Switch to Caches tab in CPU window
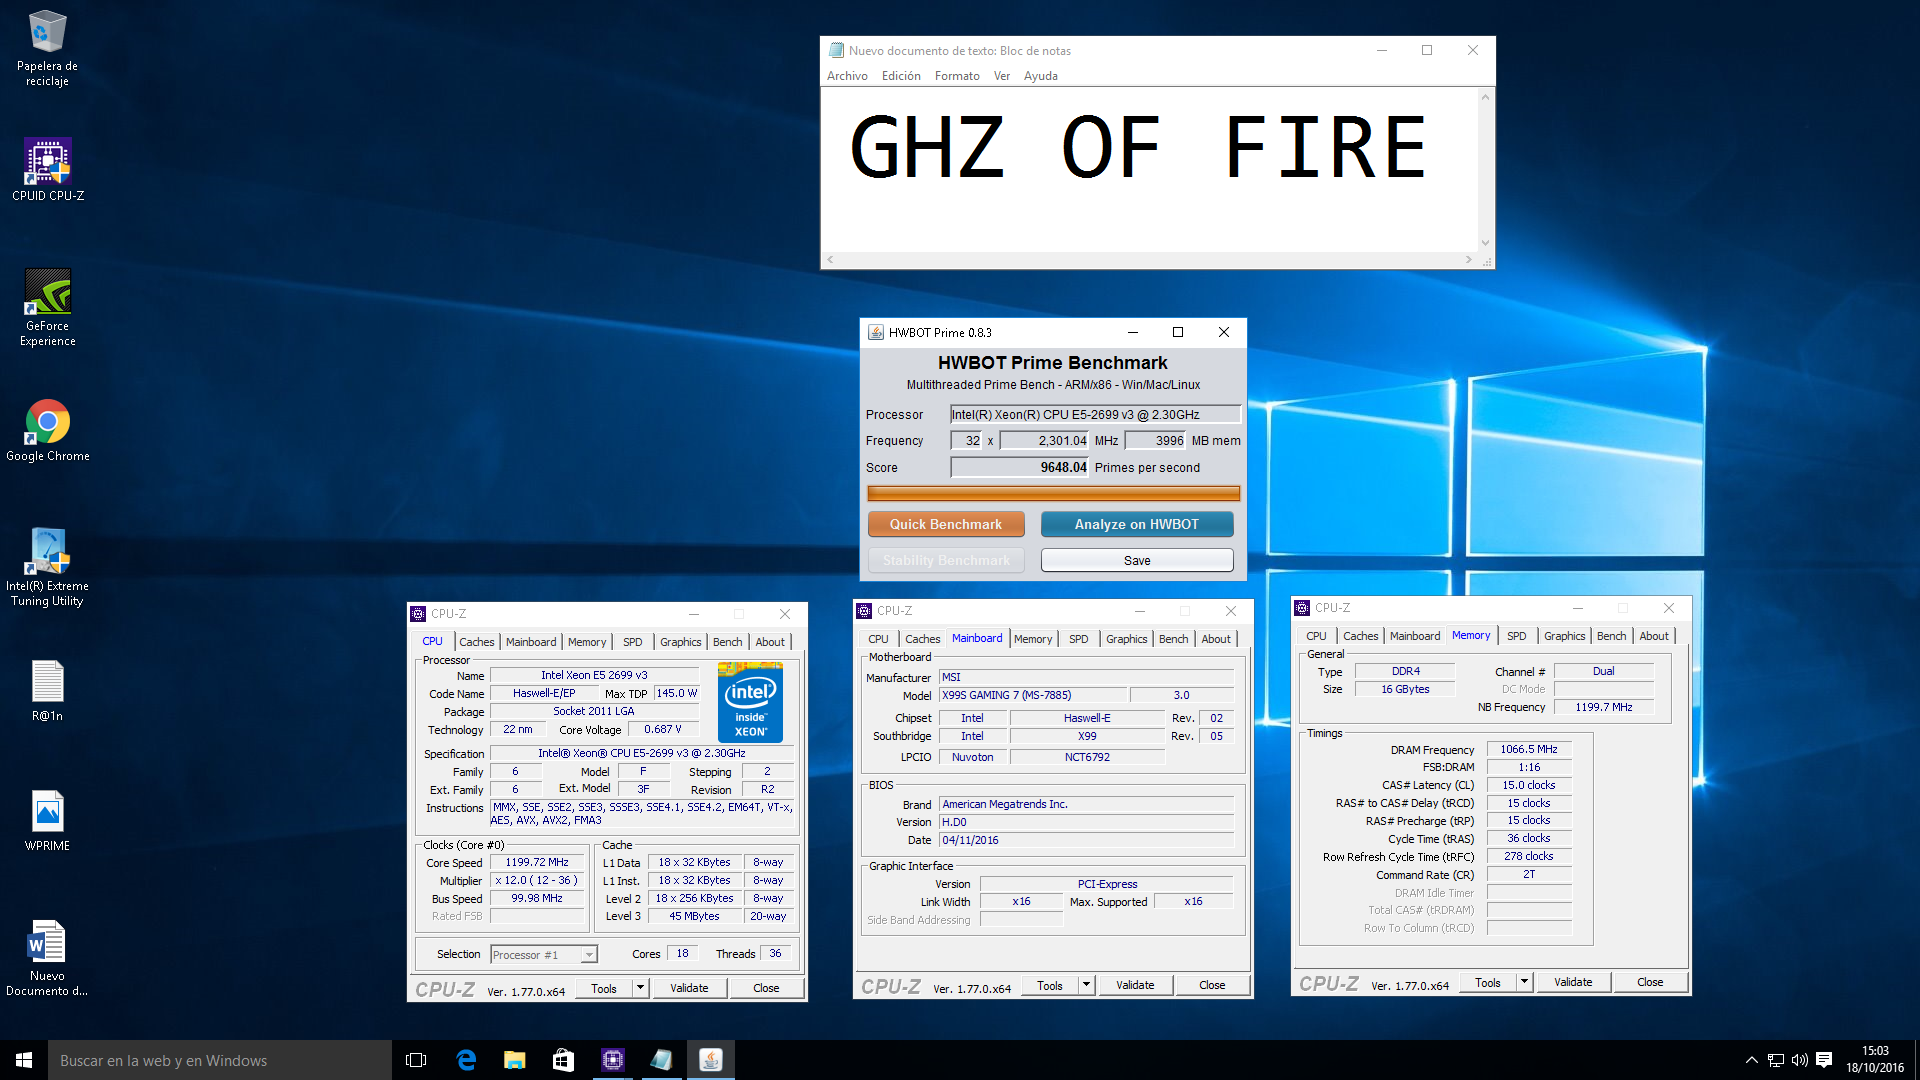Screen dimensions: 1920x1080 [x=476, y=642]
